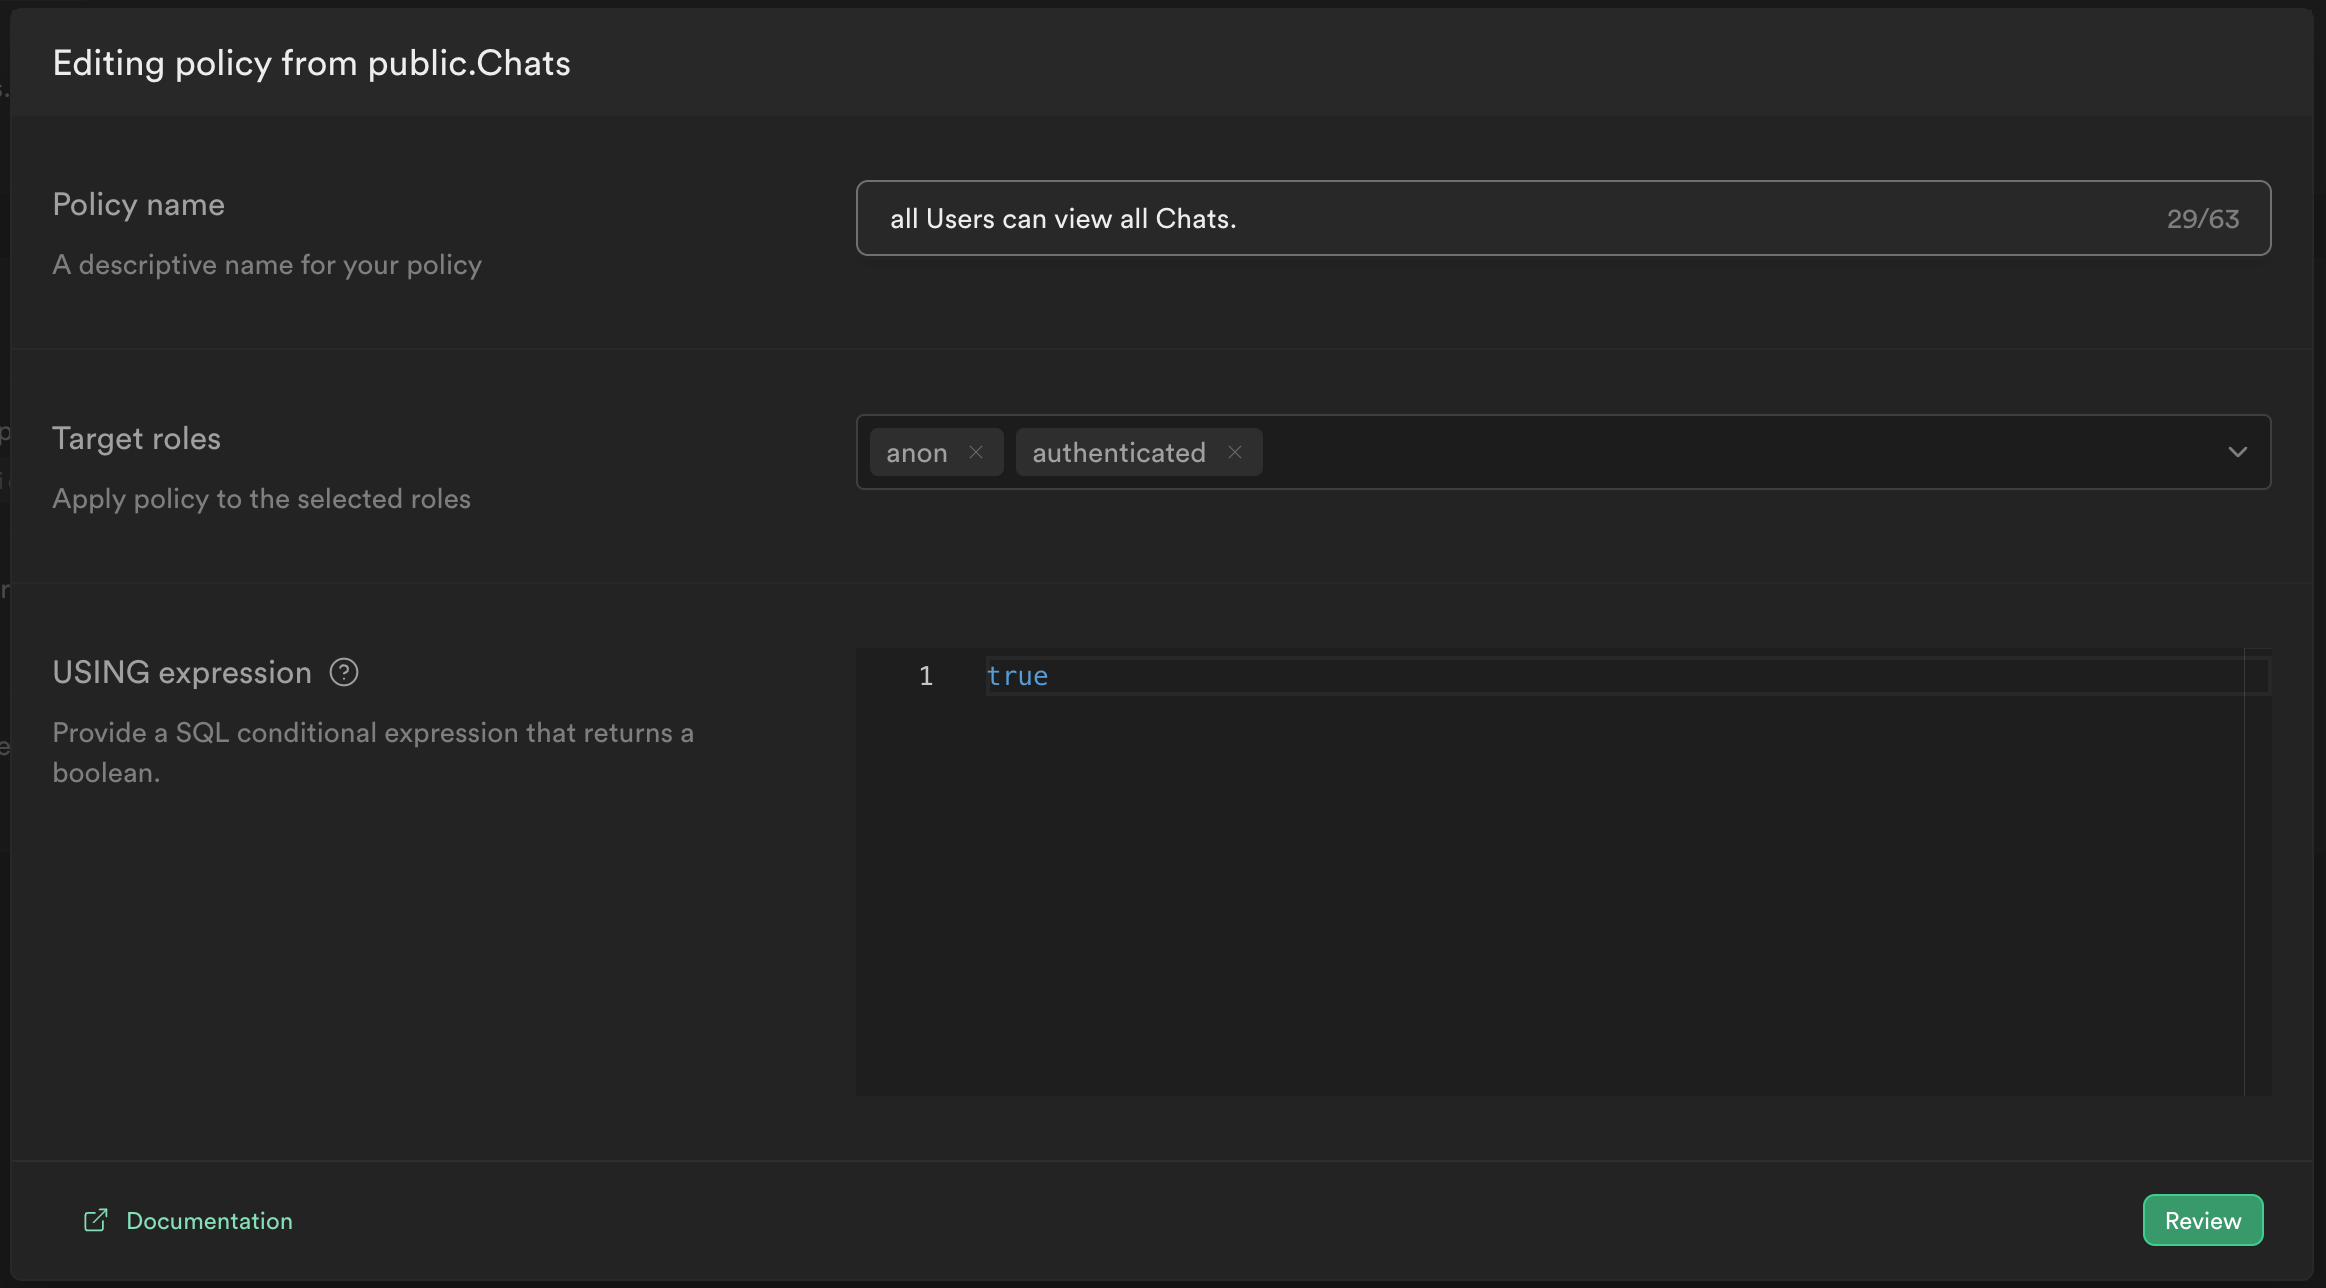Click the Documentation external link icon
Screen dimensions: 2326x1288
point(96,1220)
